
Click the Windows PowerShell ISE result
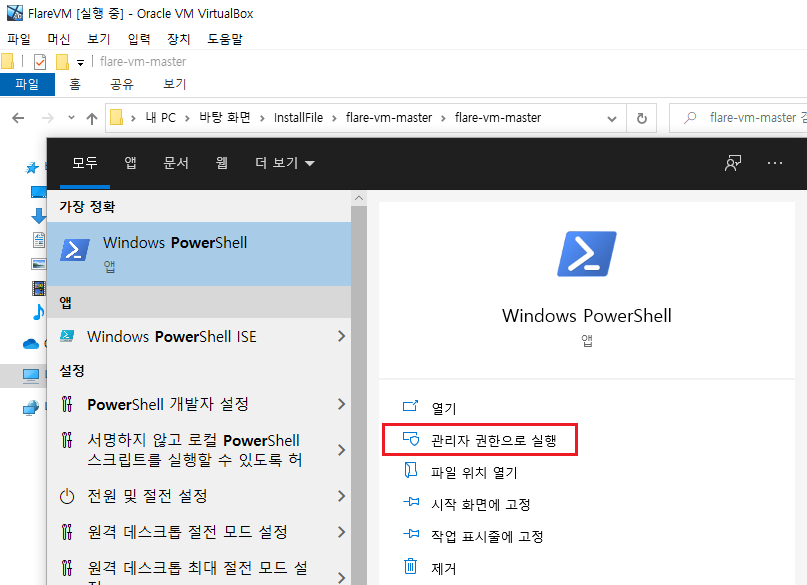point(171,336)
